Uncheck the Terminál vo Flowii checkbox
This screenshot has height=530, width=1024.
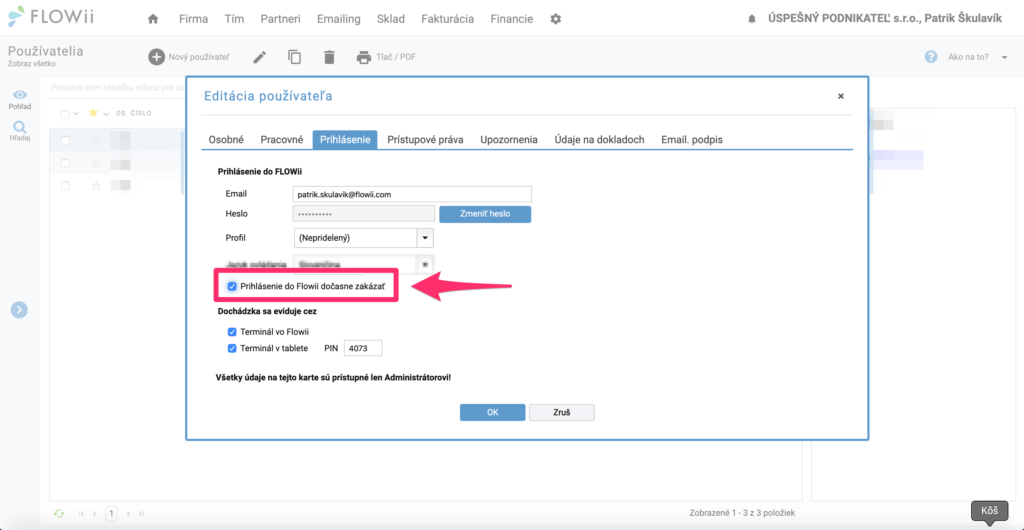[232, 332]
